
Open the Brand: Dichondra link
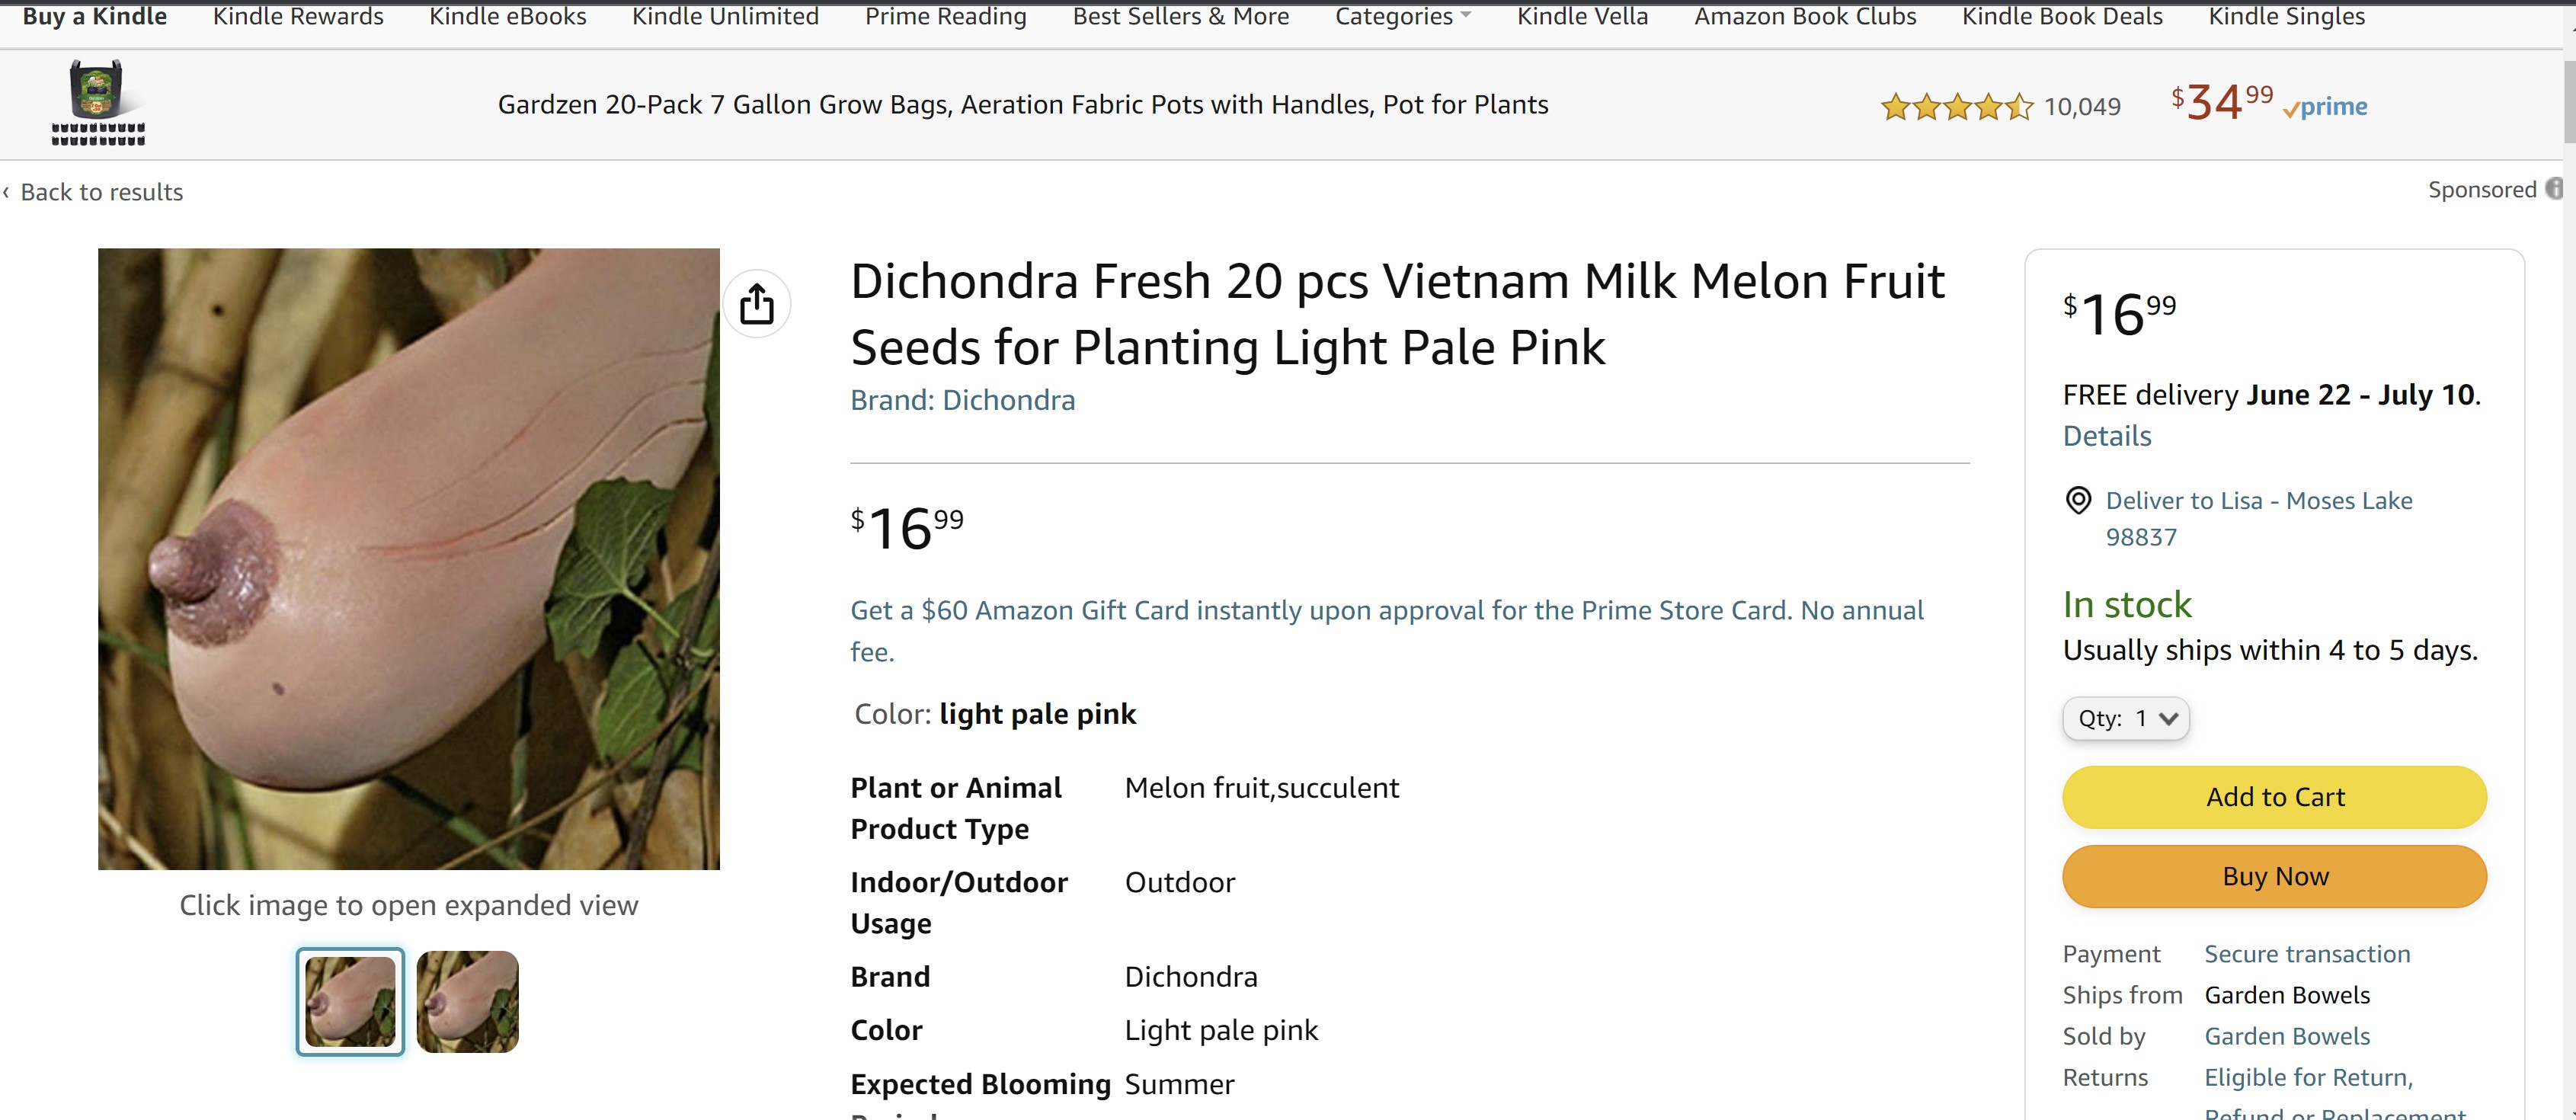tap(962, 400)
